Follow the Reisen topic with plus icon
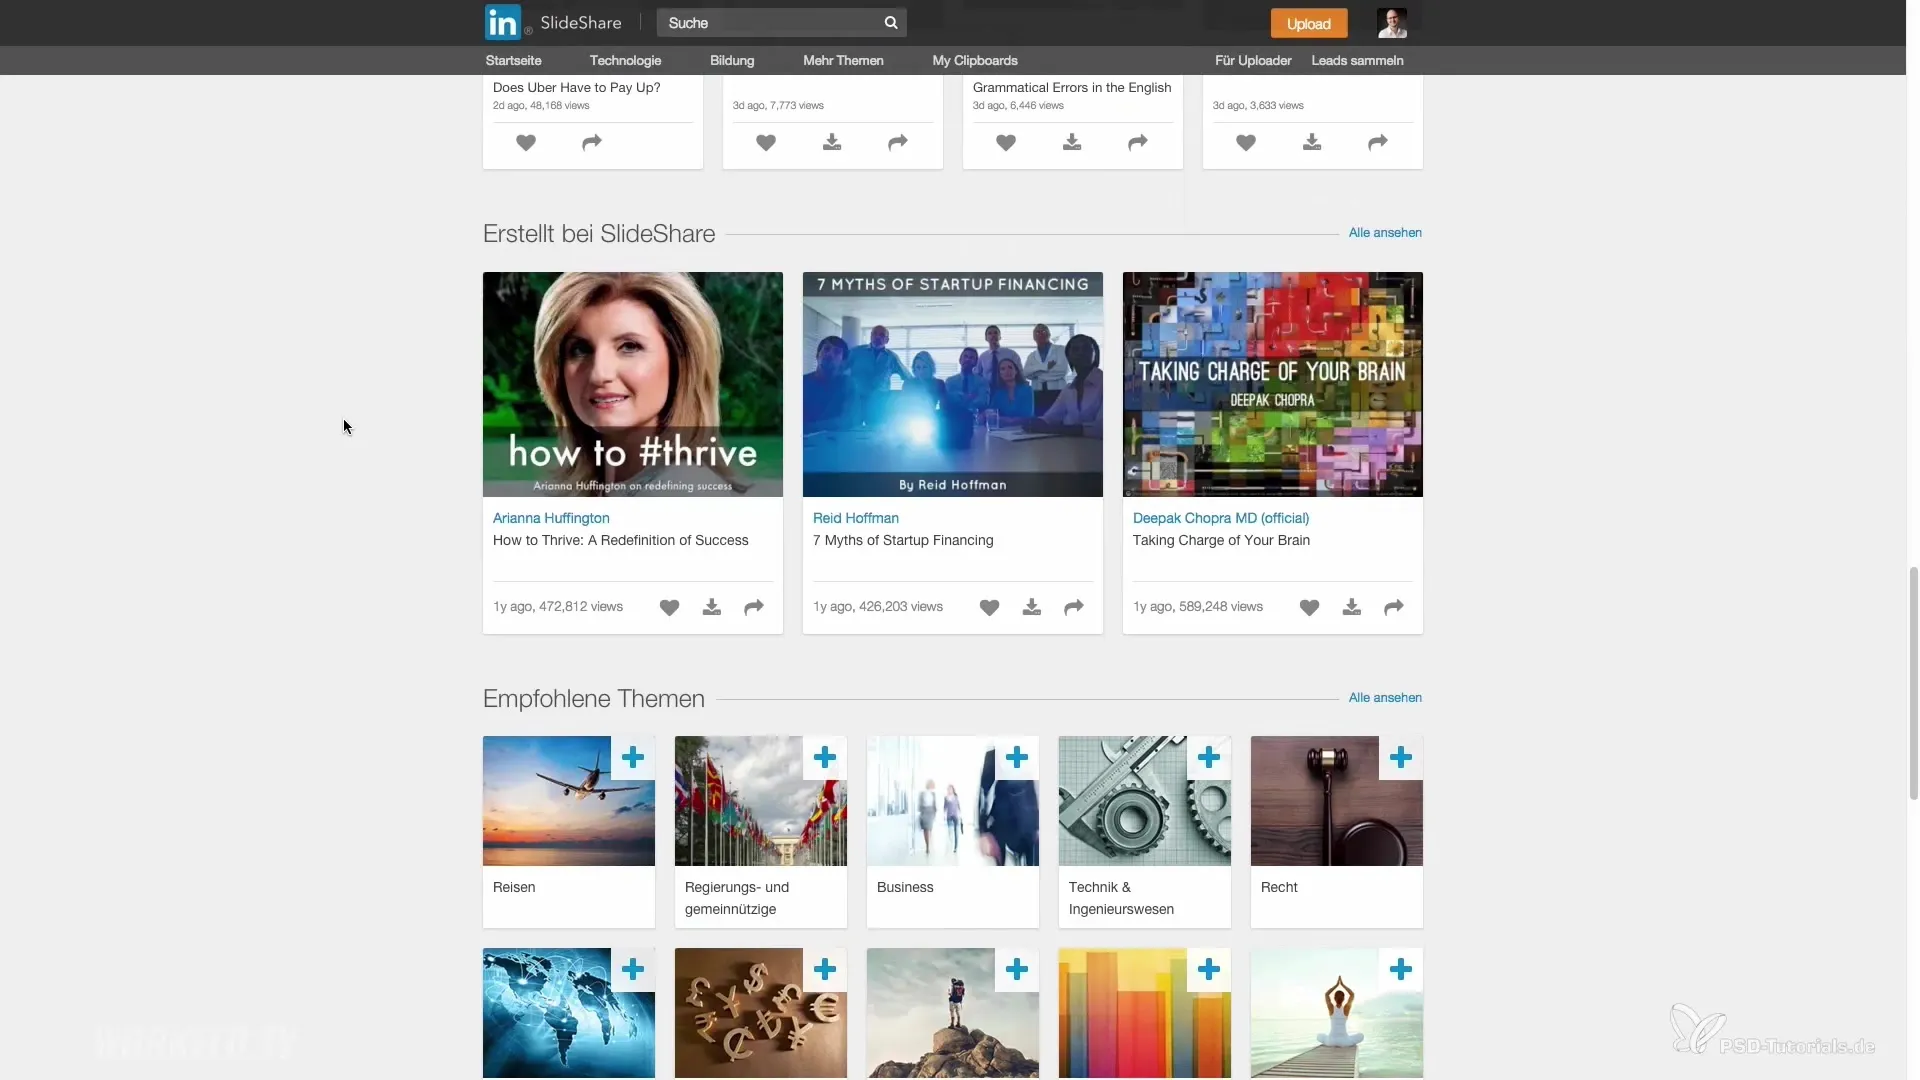1920x1080 pixels. click(x=633, y=758)
